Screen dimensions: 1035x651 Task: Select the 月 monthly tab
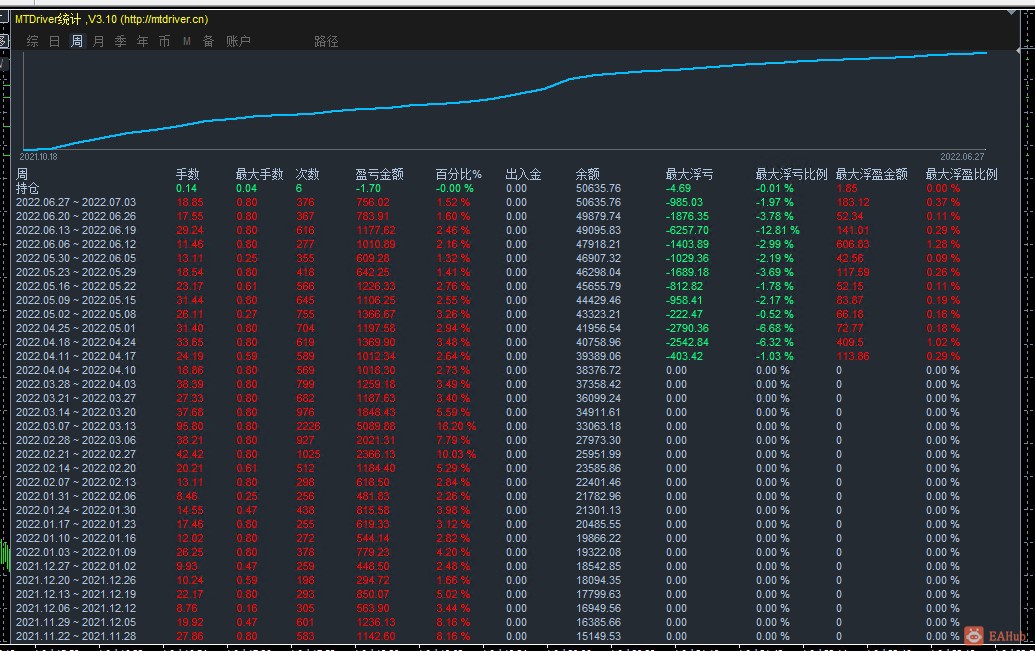point(98,42)
